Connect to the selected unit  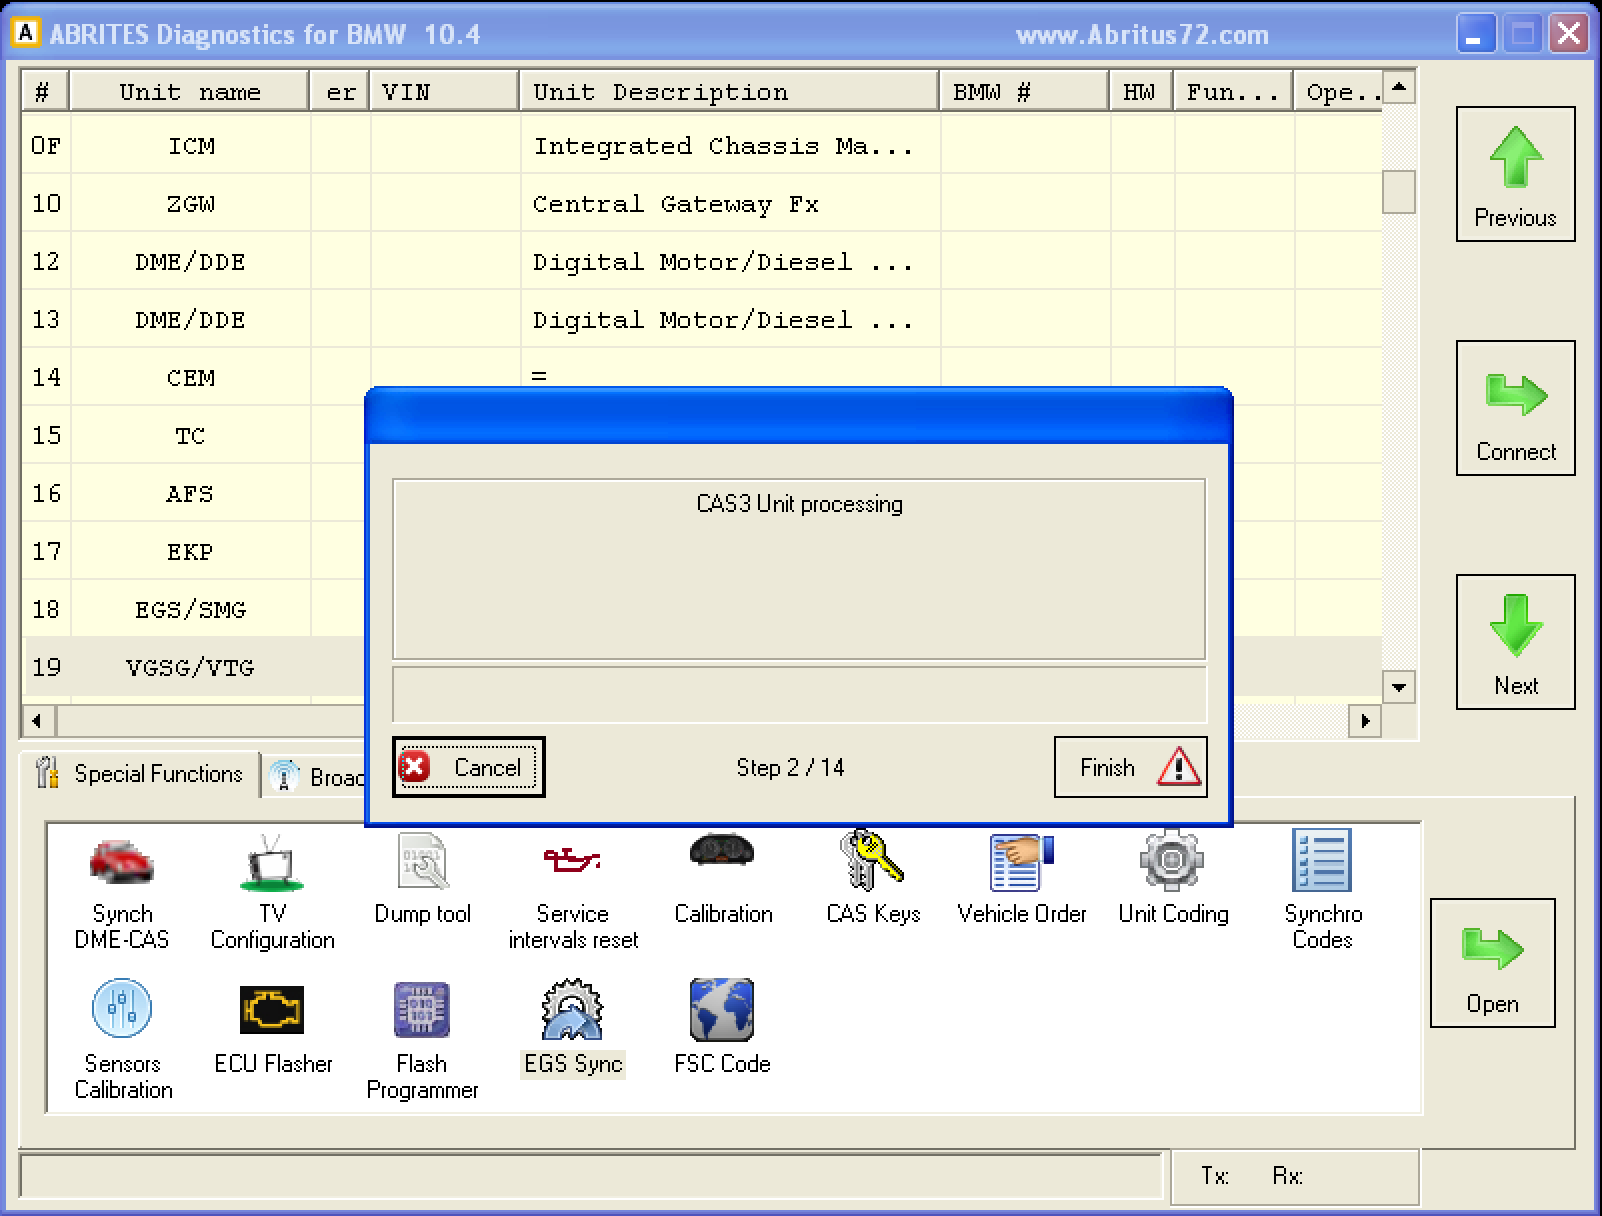(1515, 408)
